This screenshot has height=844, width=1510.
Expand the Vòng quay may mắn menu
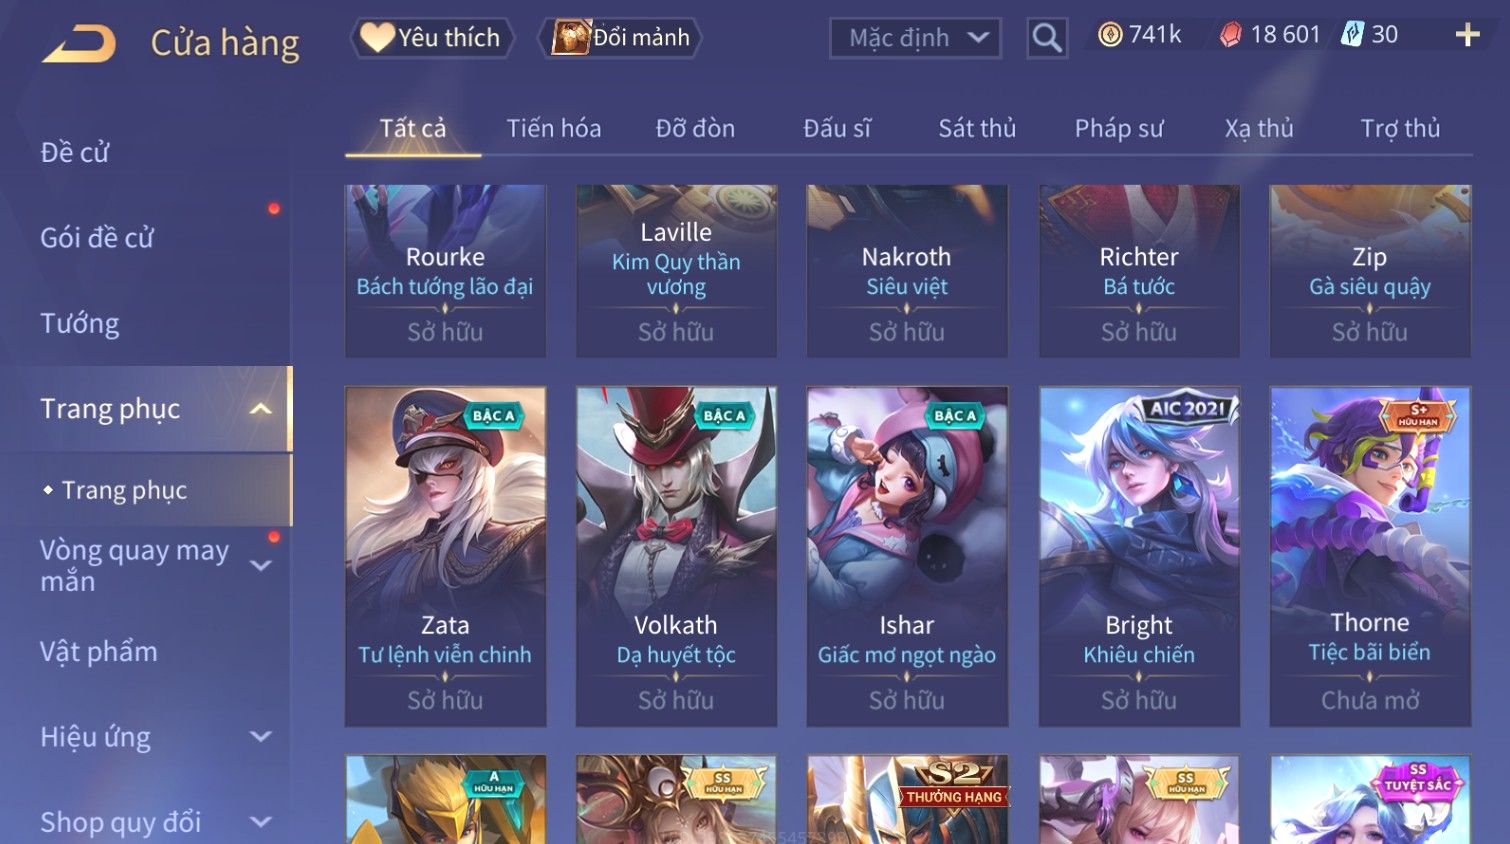point(260,566)
